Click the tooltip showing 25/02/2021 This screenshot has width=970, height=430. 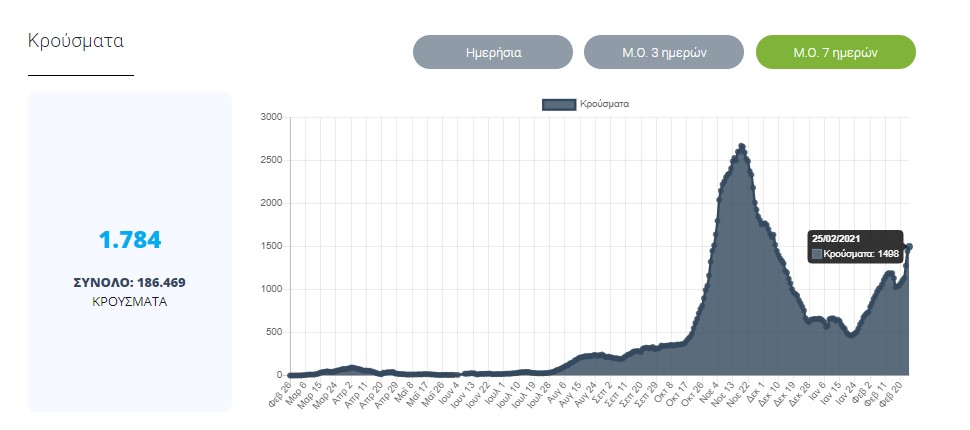coord(855,247)
